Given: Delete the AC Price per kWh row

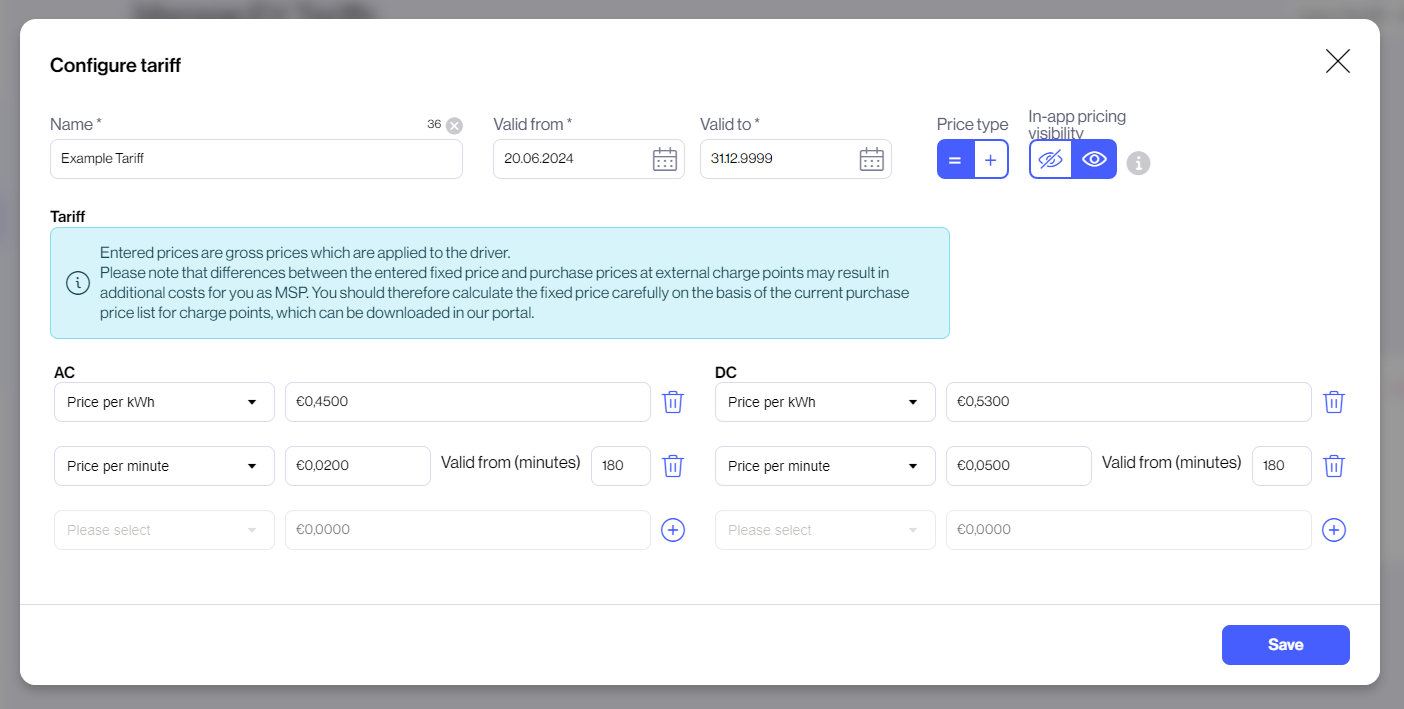Looking at the screenshot, I should tap(673, 402).
